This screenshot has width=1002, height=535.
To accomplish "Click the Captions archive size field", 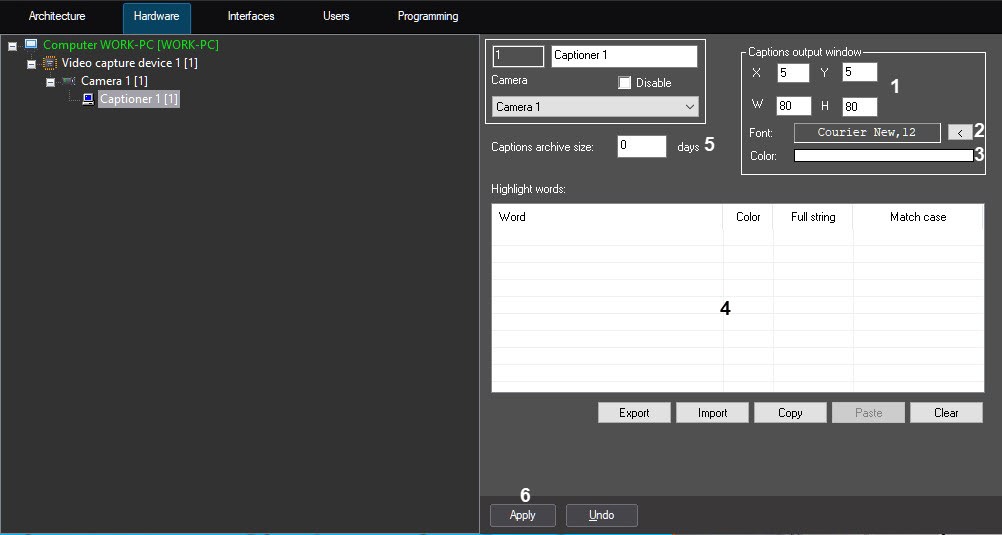I will click(x=641, y=147).
